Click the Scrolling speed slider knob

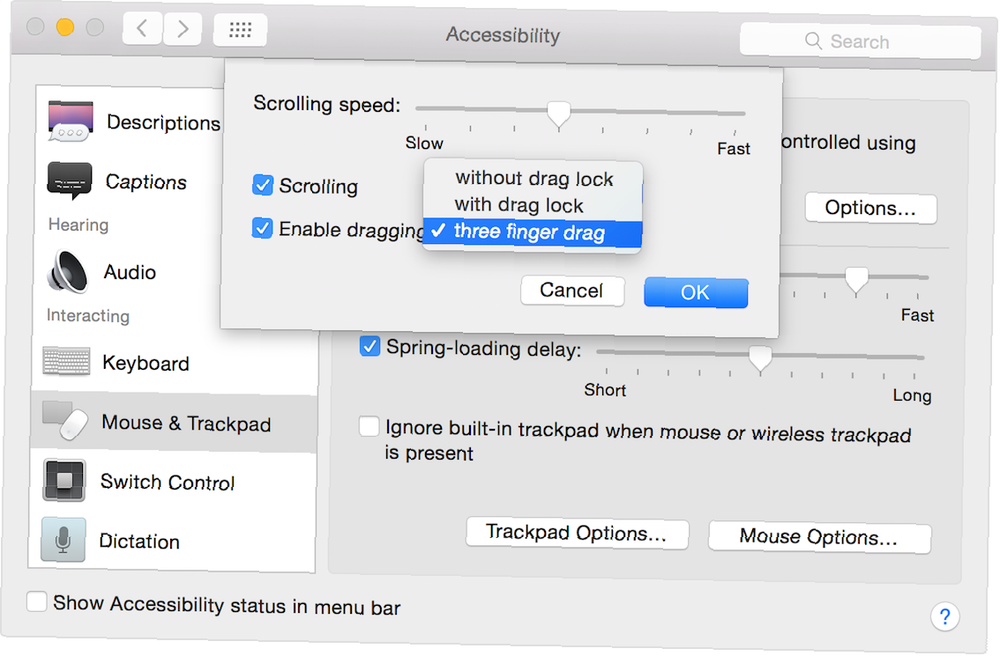coord(559,115)
